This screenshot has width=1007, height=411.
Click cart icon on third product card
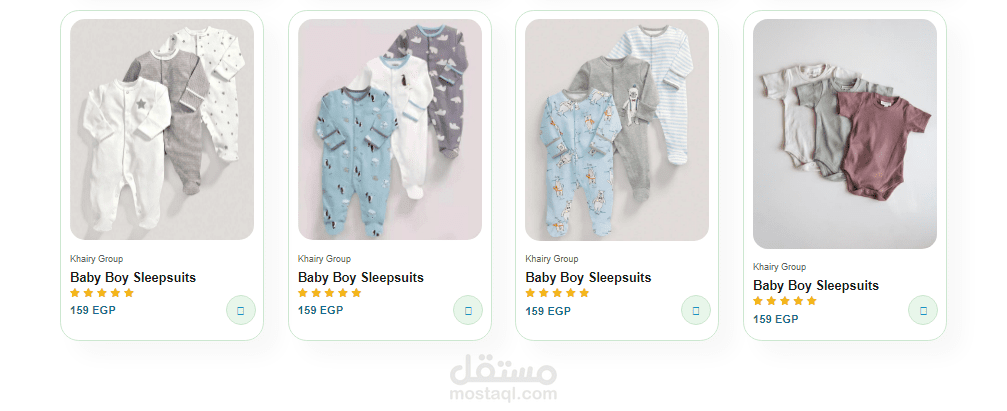point(696,310)
